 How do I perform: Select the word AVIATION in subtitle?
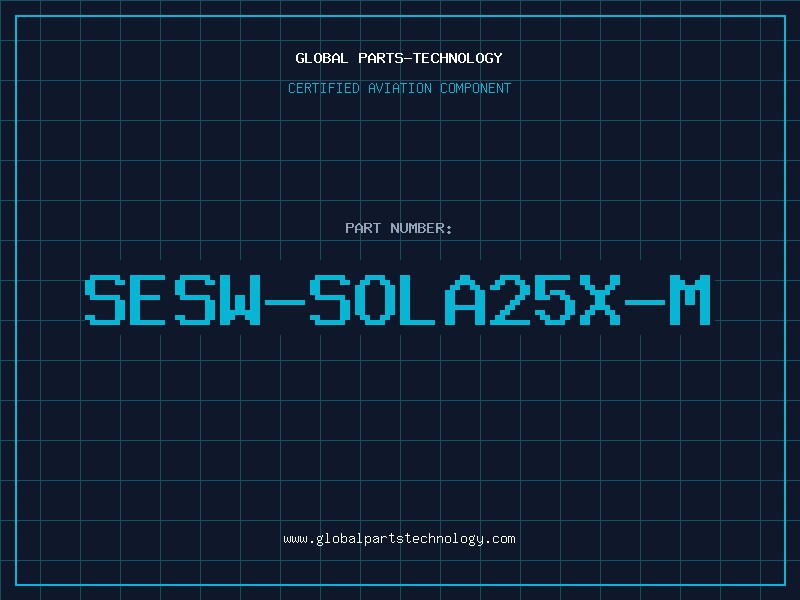coord(400,88)
